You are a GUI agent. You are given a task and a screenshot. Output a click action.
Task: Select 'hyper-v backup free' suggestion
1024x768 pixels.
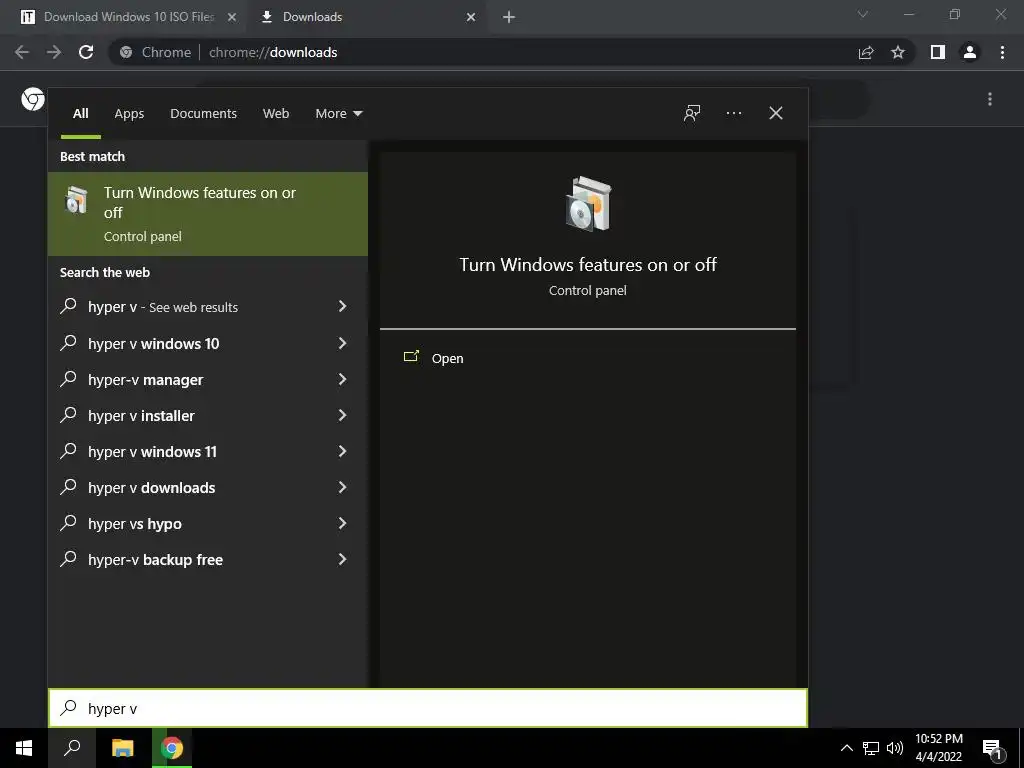[208, 560]
